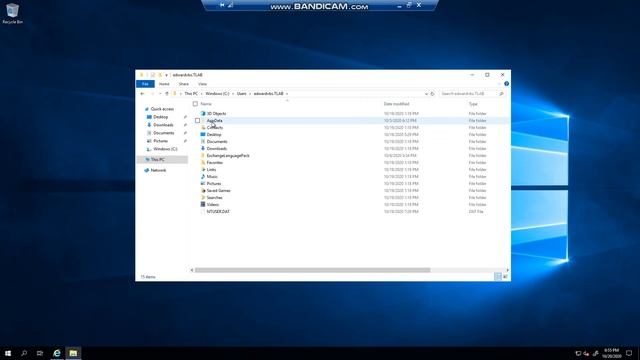Viewport: 640px width, 360px height.
Task: Select the Contacts folder icon
Action: coord(203,128)
